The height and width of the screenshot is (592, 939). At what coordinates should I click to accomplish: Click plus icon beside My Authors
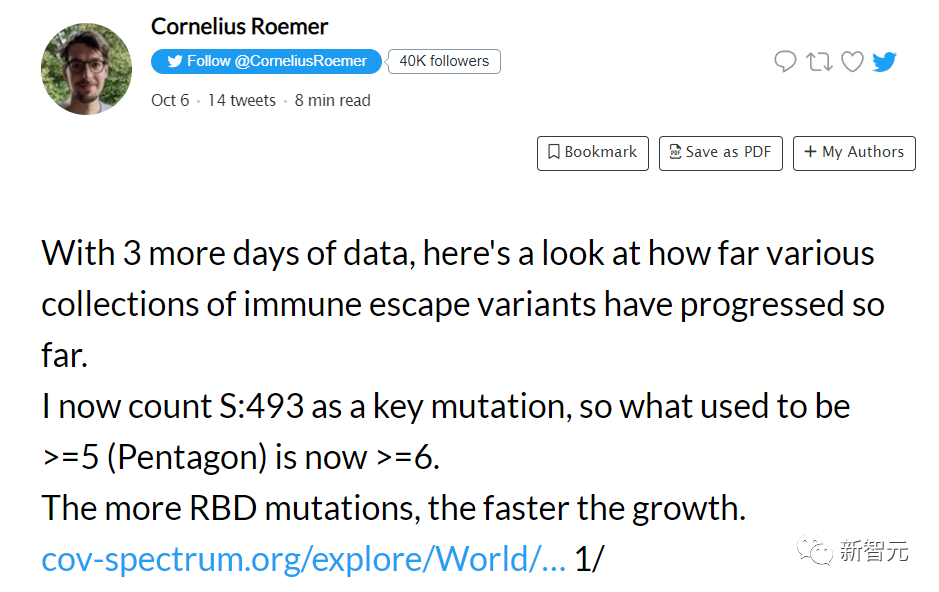[810, 151]
